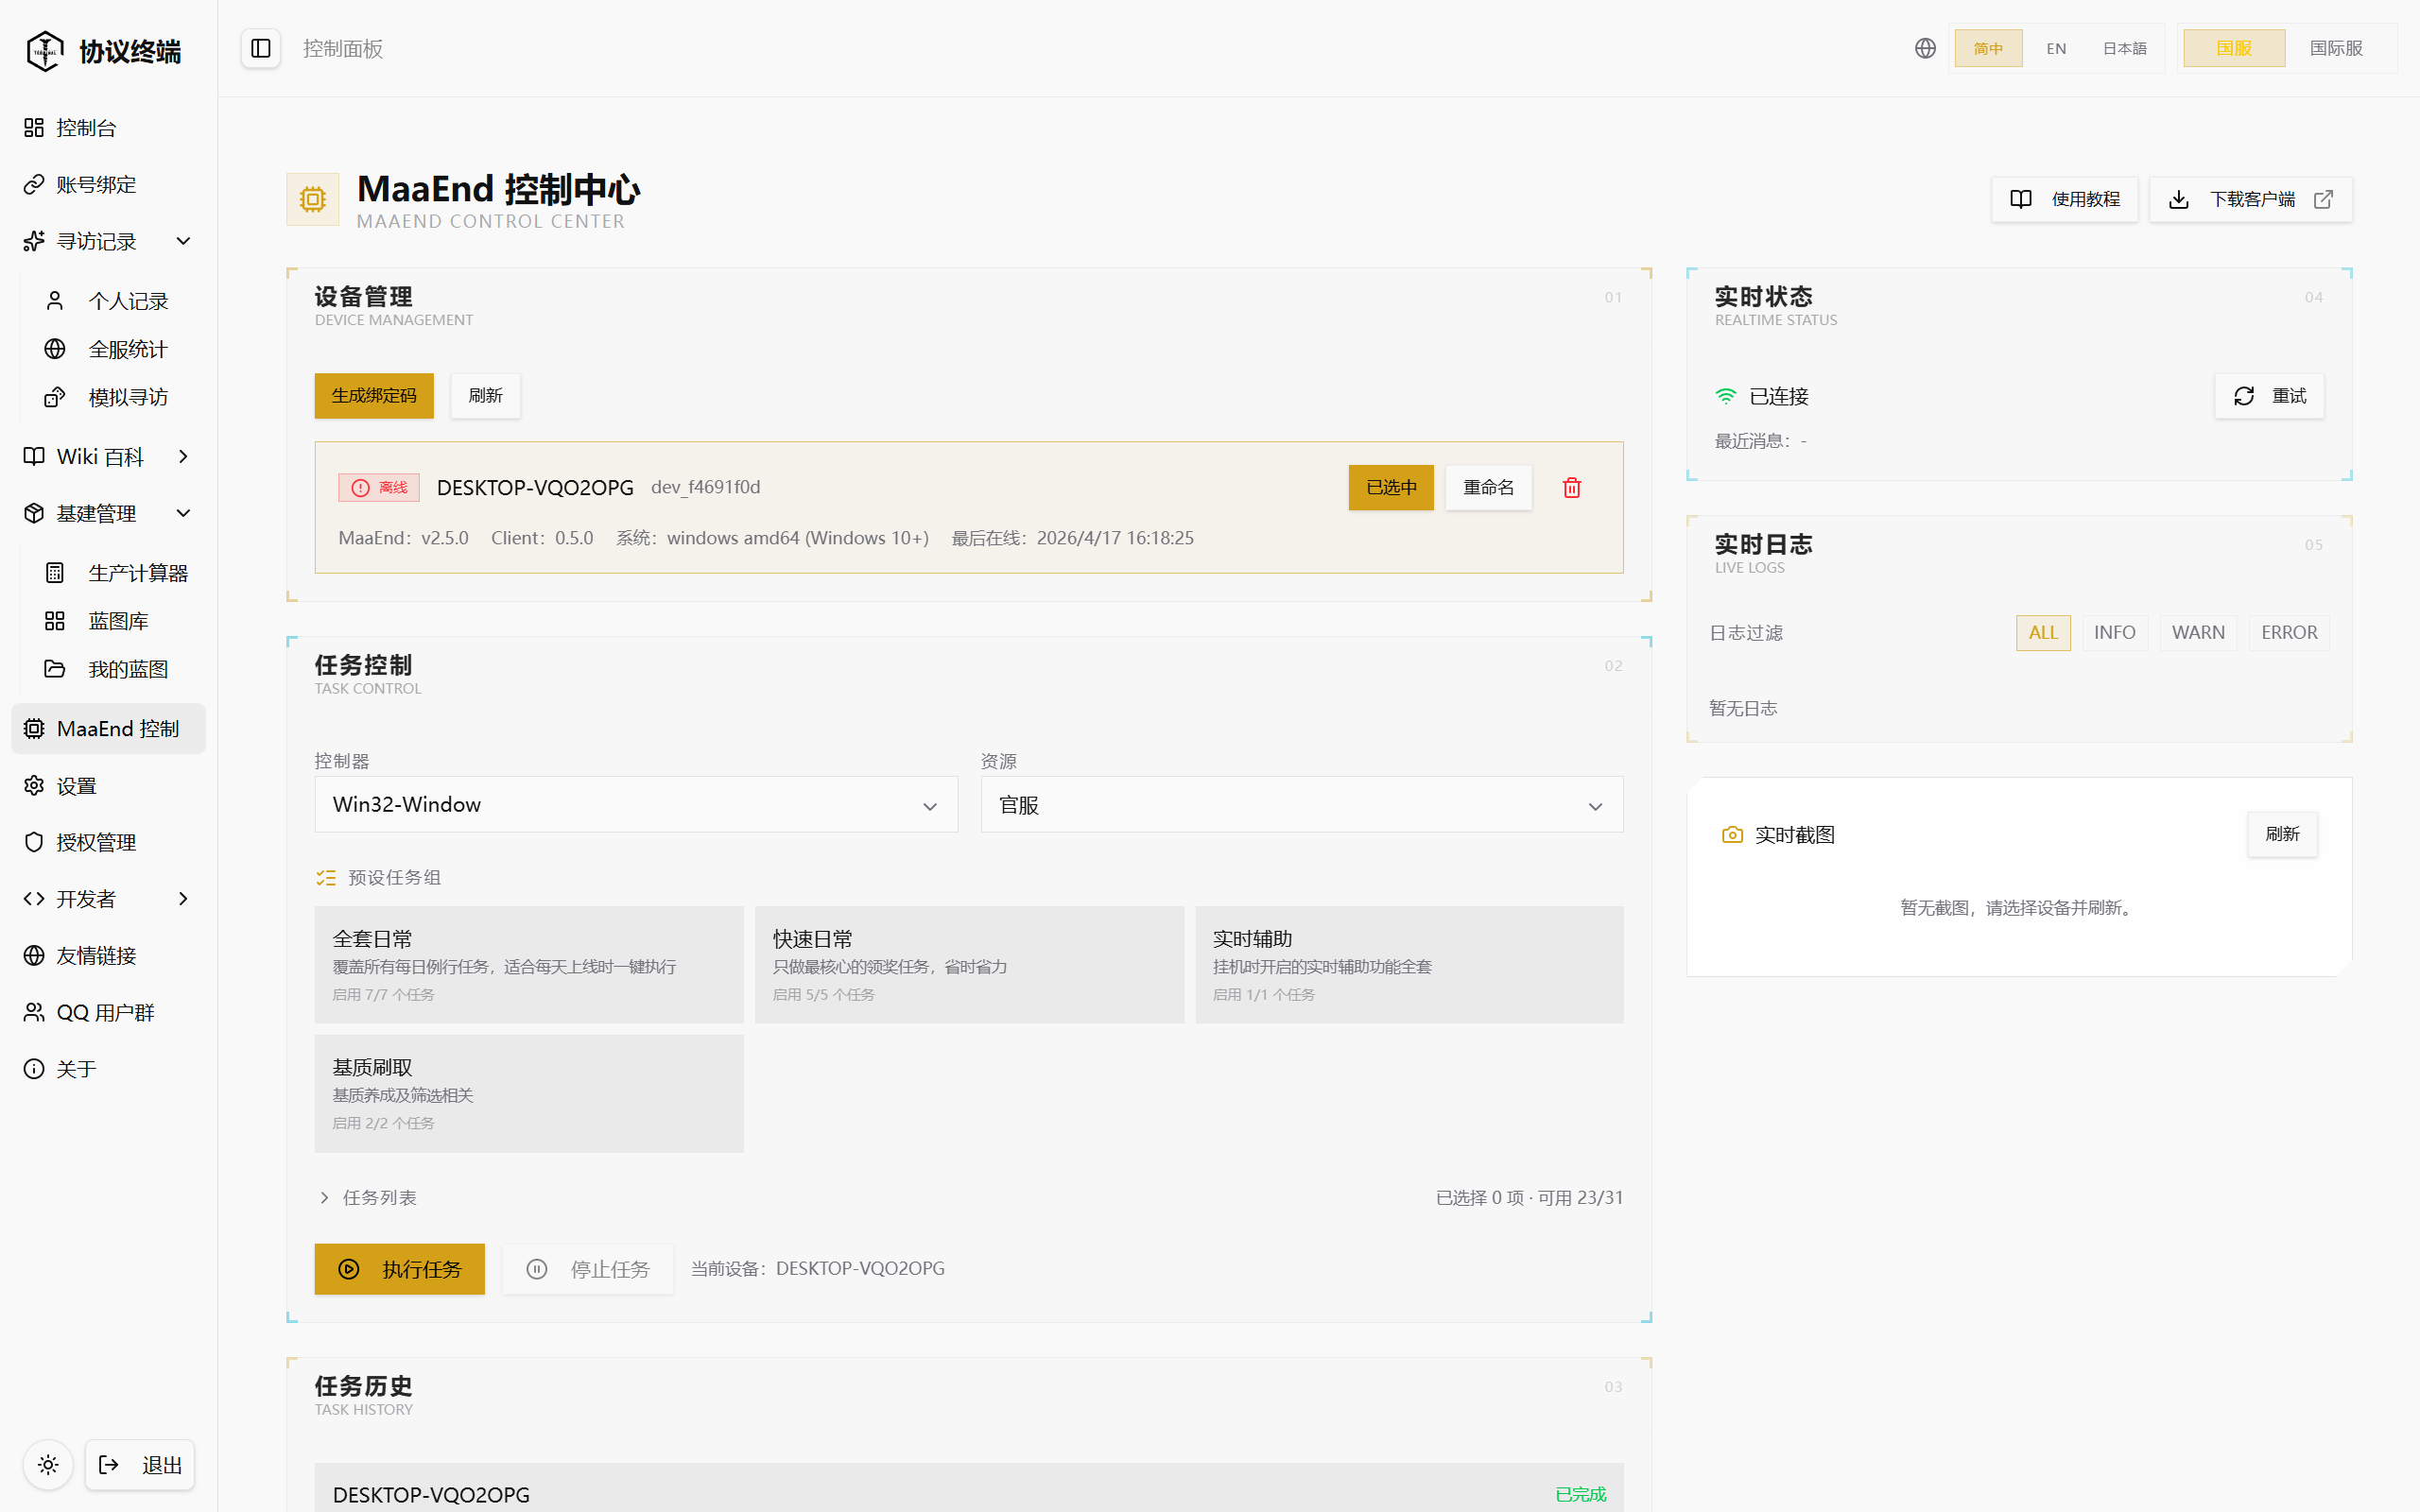Collapse the 寻访记录 menu
Image resolution: width=2420 pixels, height=1512 pixels.
(x=108, y=241)
